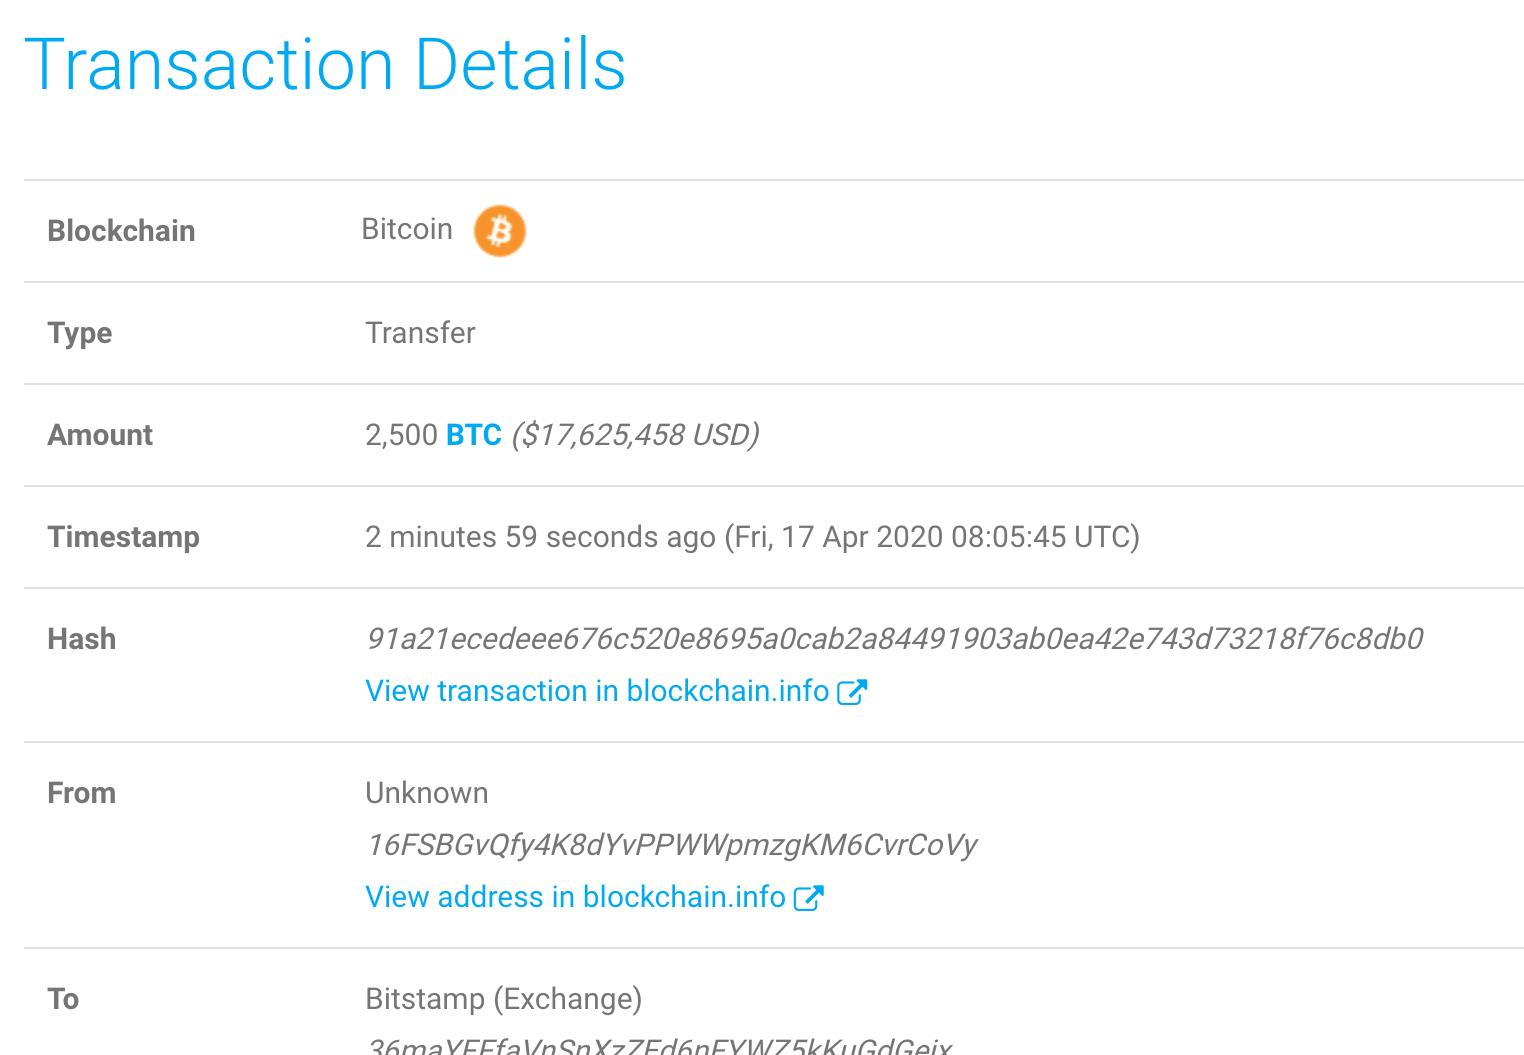Click the Hash row label
Image resolution: width=1524 pixels, height=1055 pixels.
[82, 639]
